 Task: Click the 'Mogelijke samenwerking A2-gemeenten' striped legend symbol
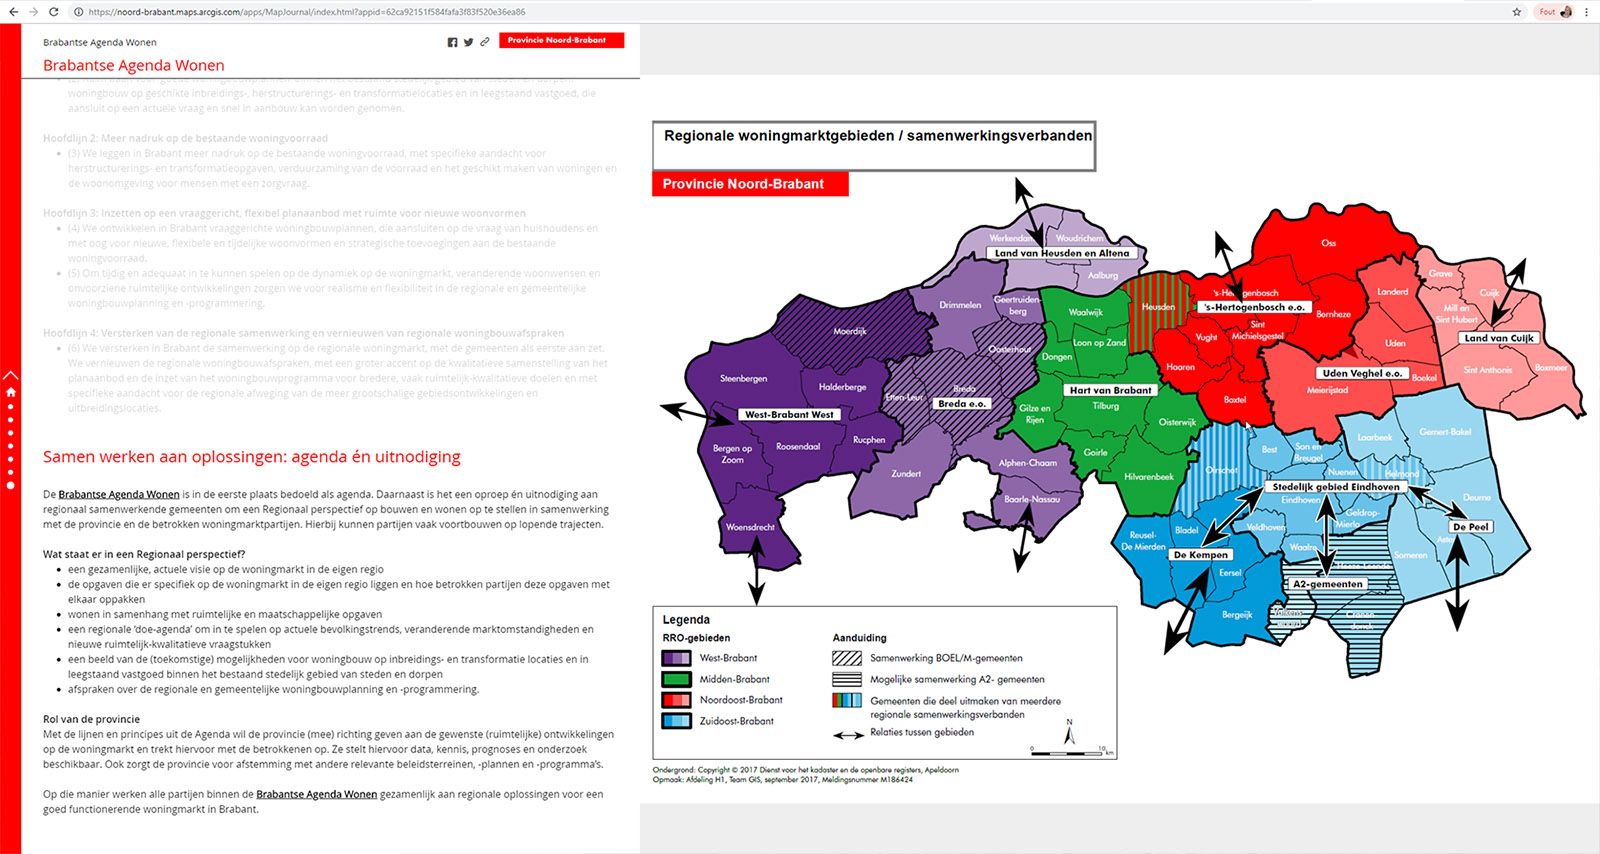(847, 679)
